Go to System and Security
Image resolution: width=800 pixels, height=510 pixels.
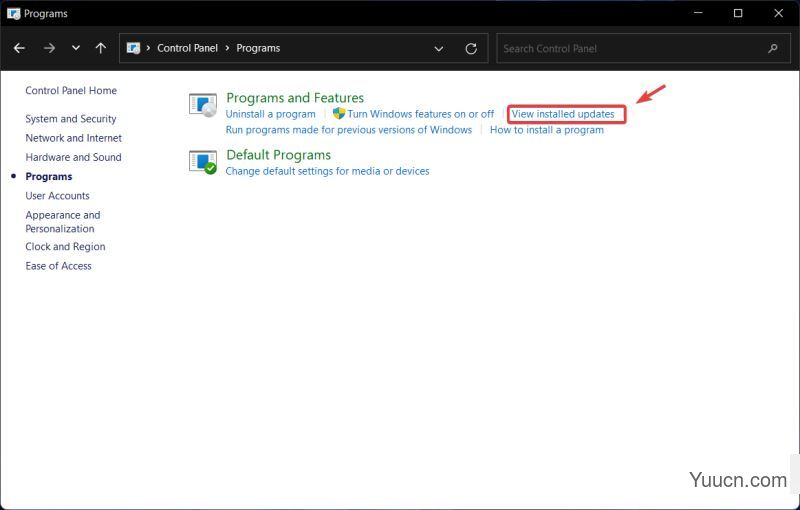pyautogui.click(x=71, y=119)
